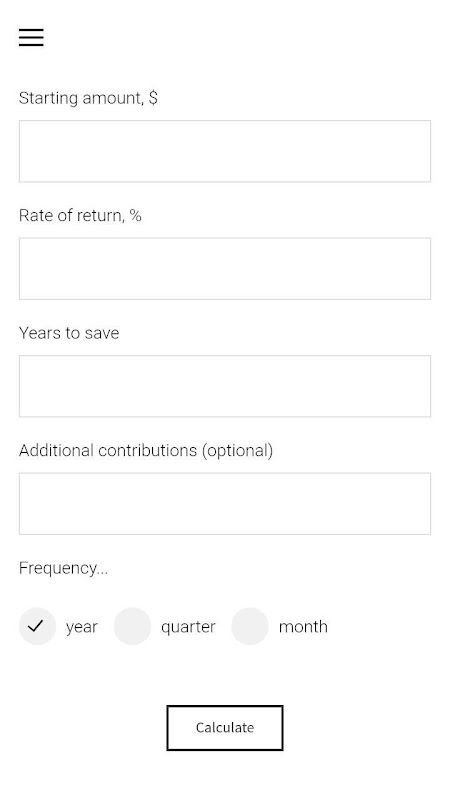Image resolution: width=450 pixels, height=800 pixels.
Task: Click the Additional contributions input box
Action: [x=225, y=504]
